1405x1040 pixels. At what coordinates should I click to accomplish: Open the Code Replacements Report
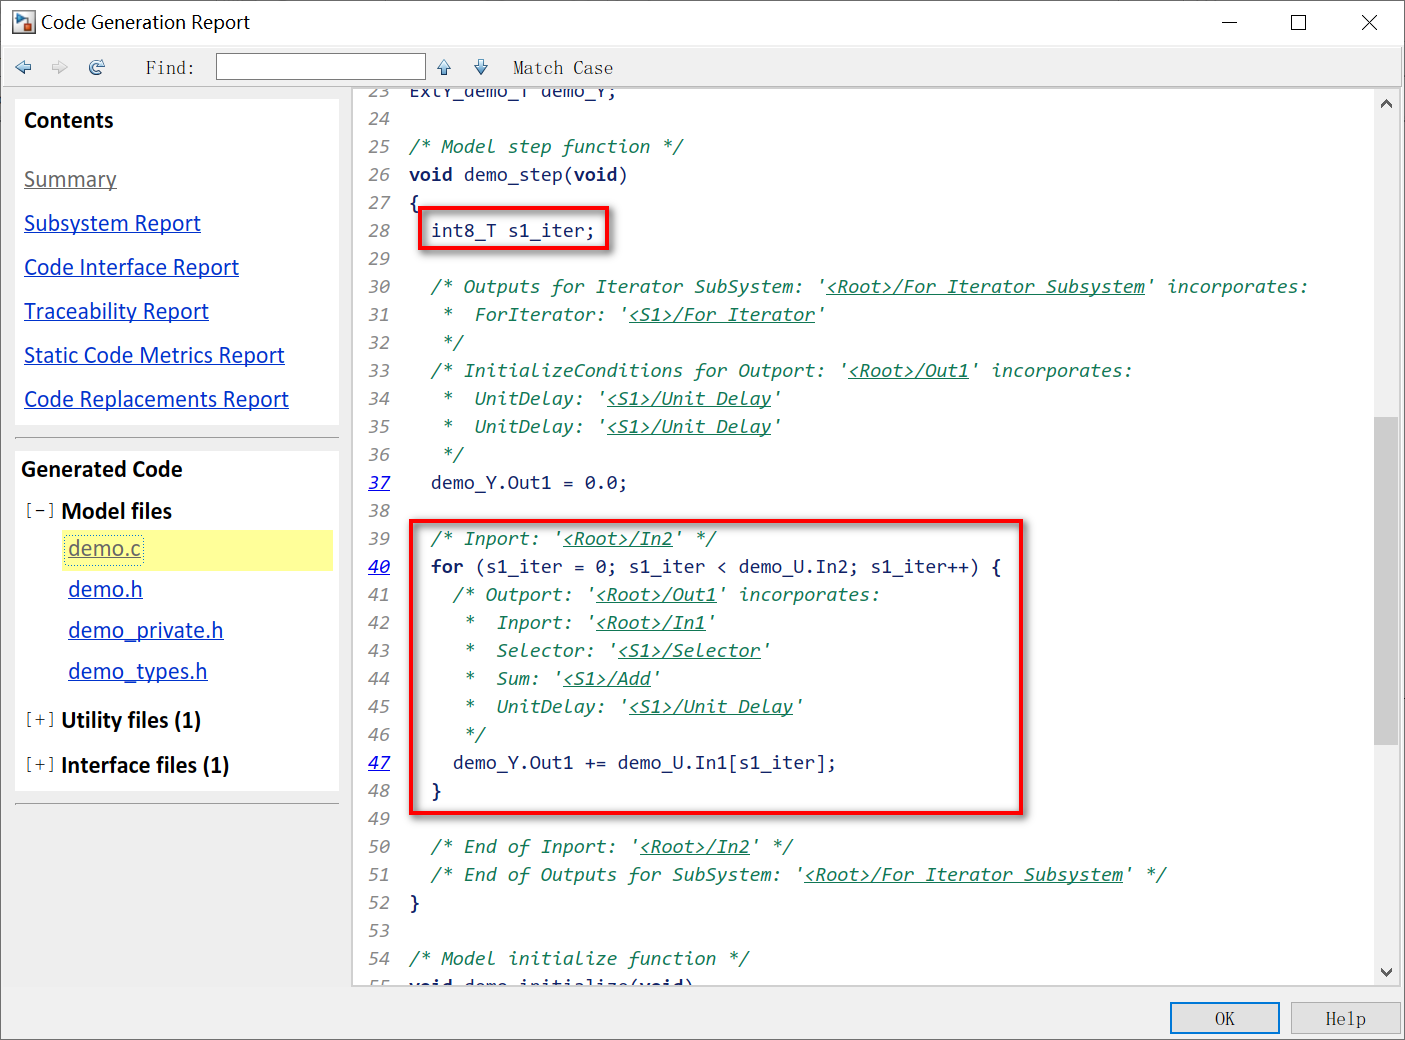click(156, 399)
